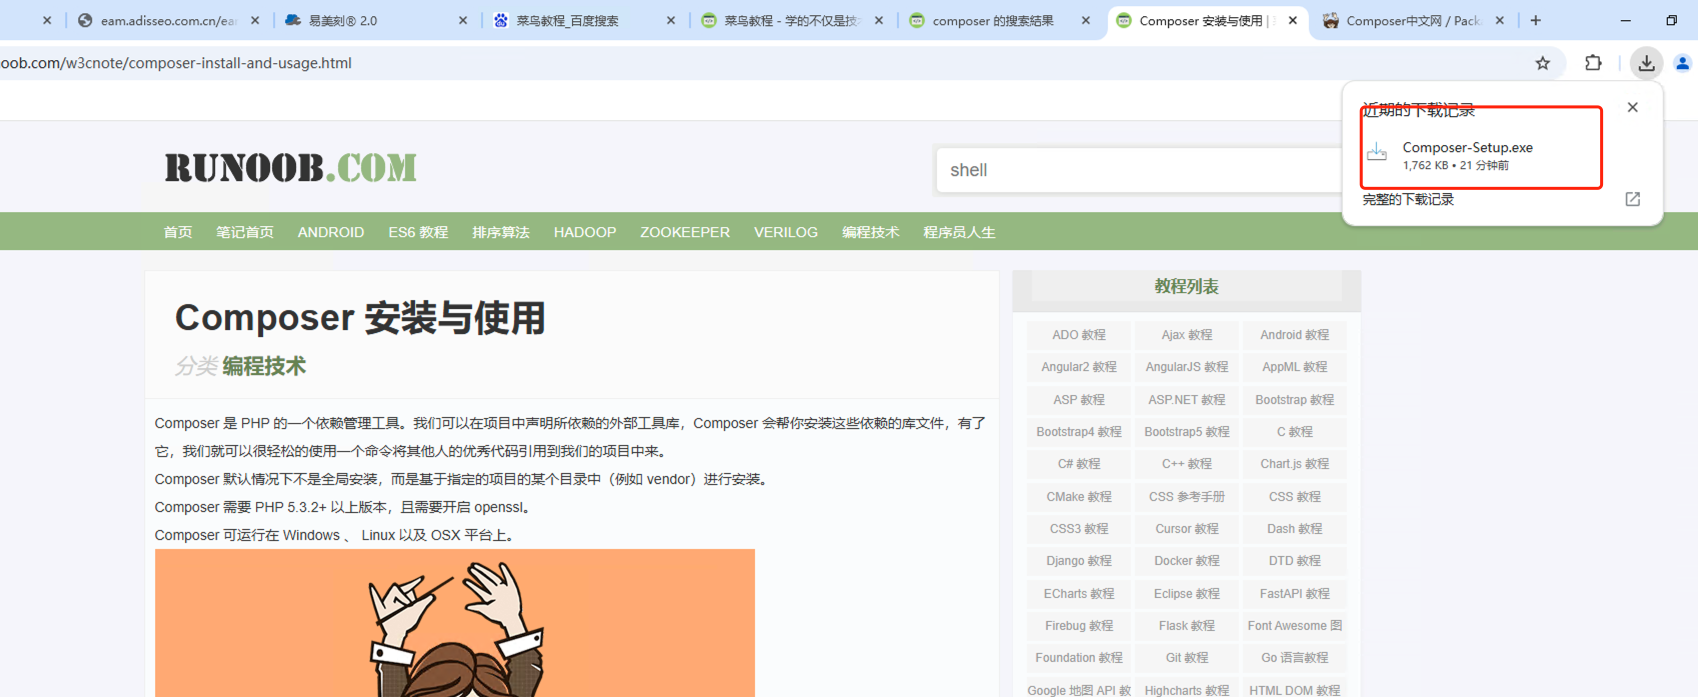
Task: Toggle the downloads tray icon
Action: (1646, 63)
